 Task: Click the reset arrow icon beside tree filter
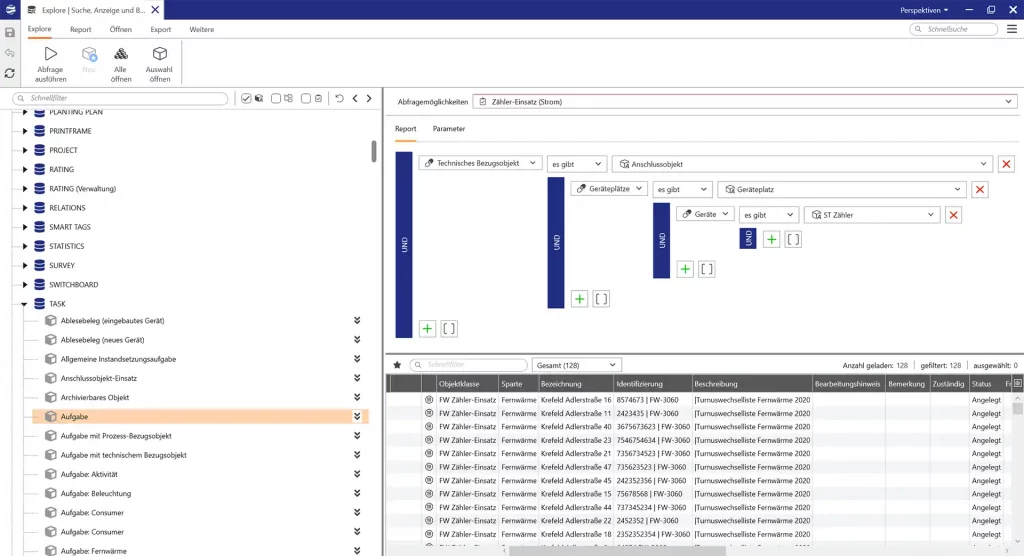point(340,98)
